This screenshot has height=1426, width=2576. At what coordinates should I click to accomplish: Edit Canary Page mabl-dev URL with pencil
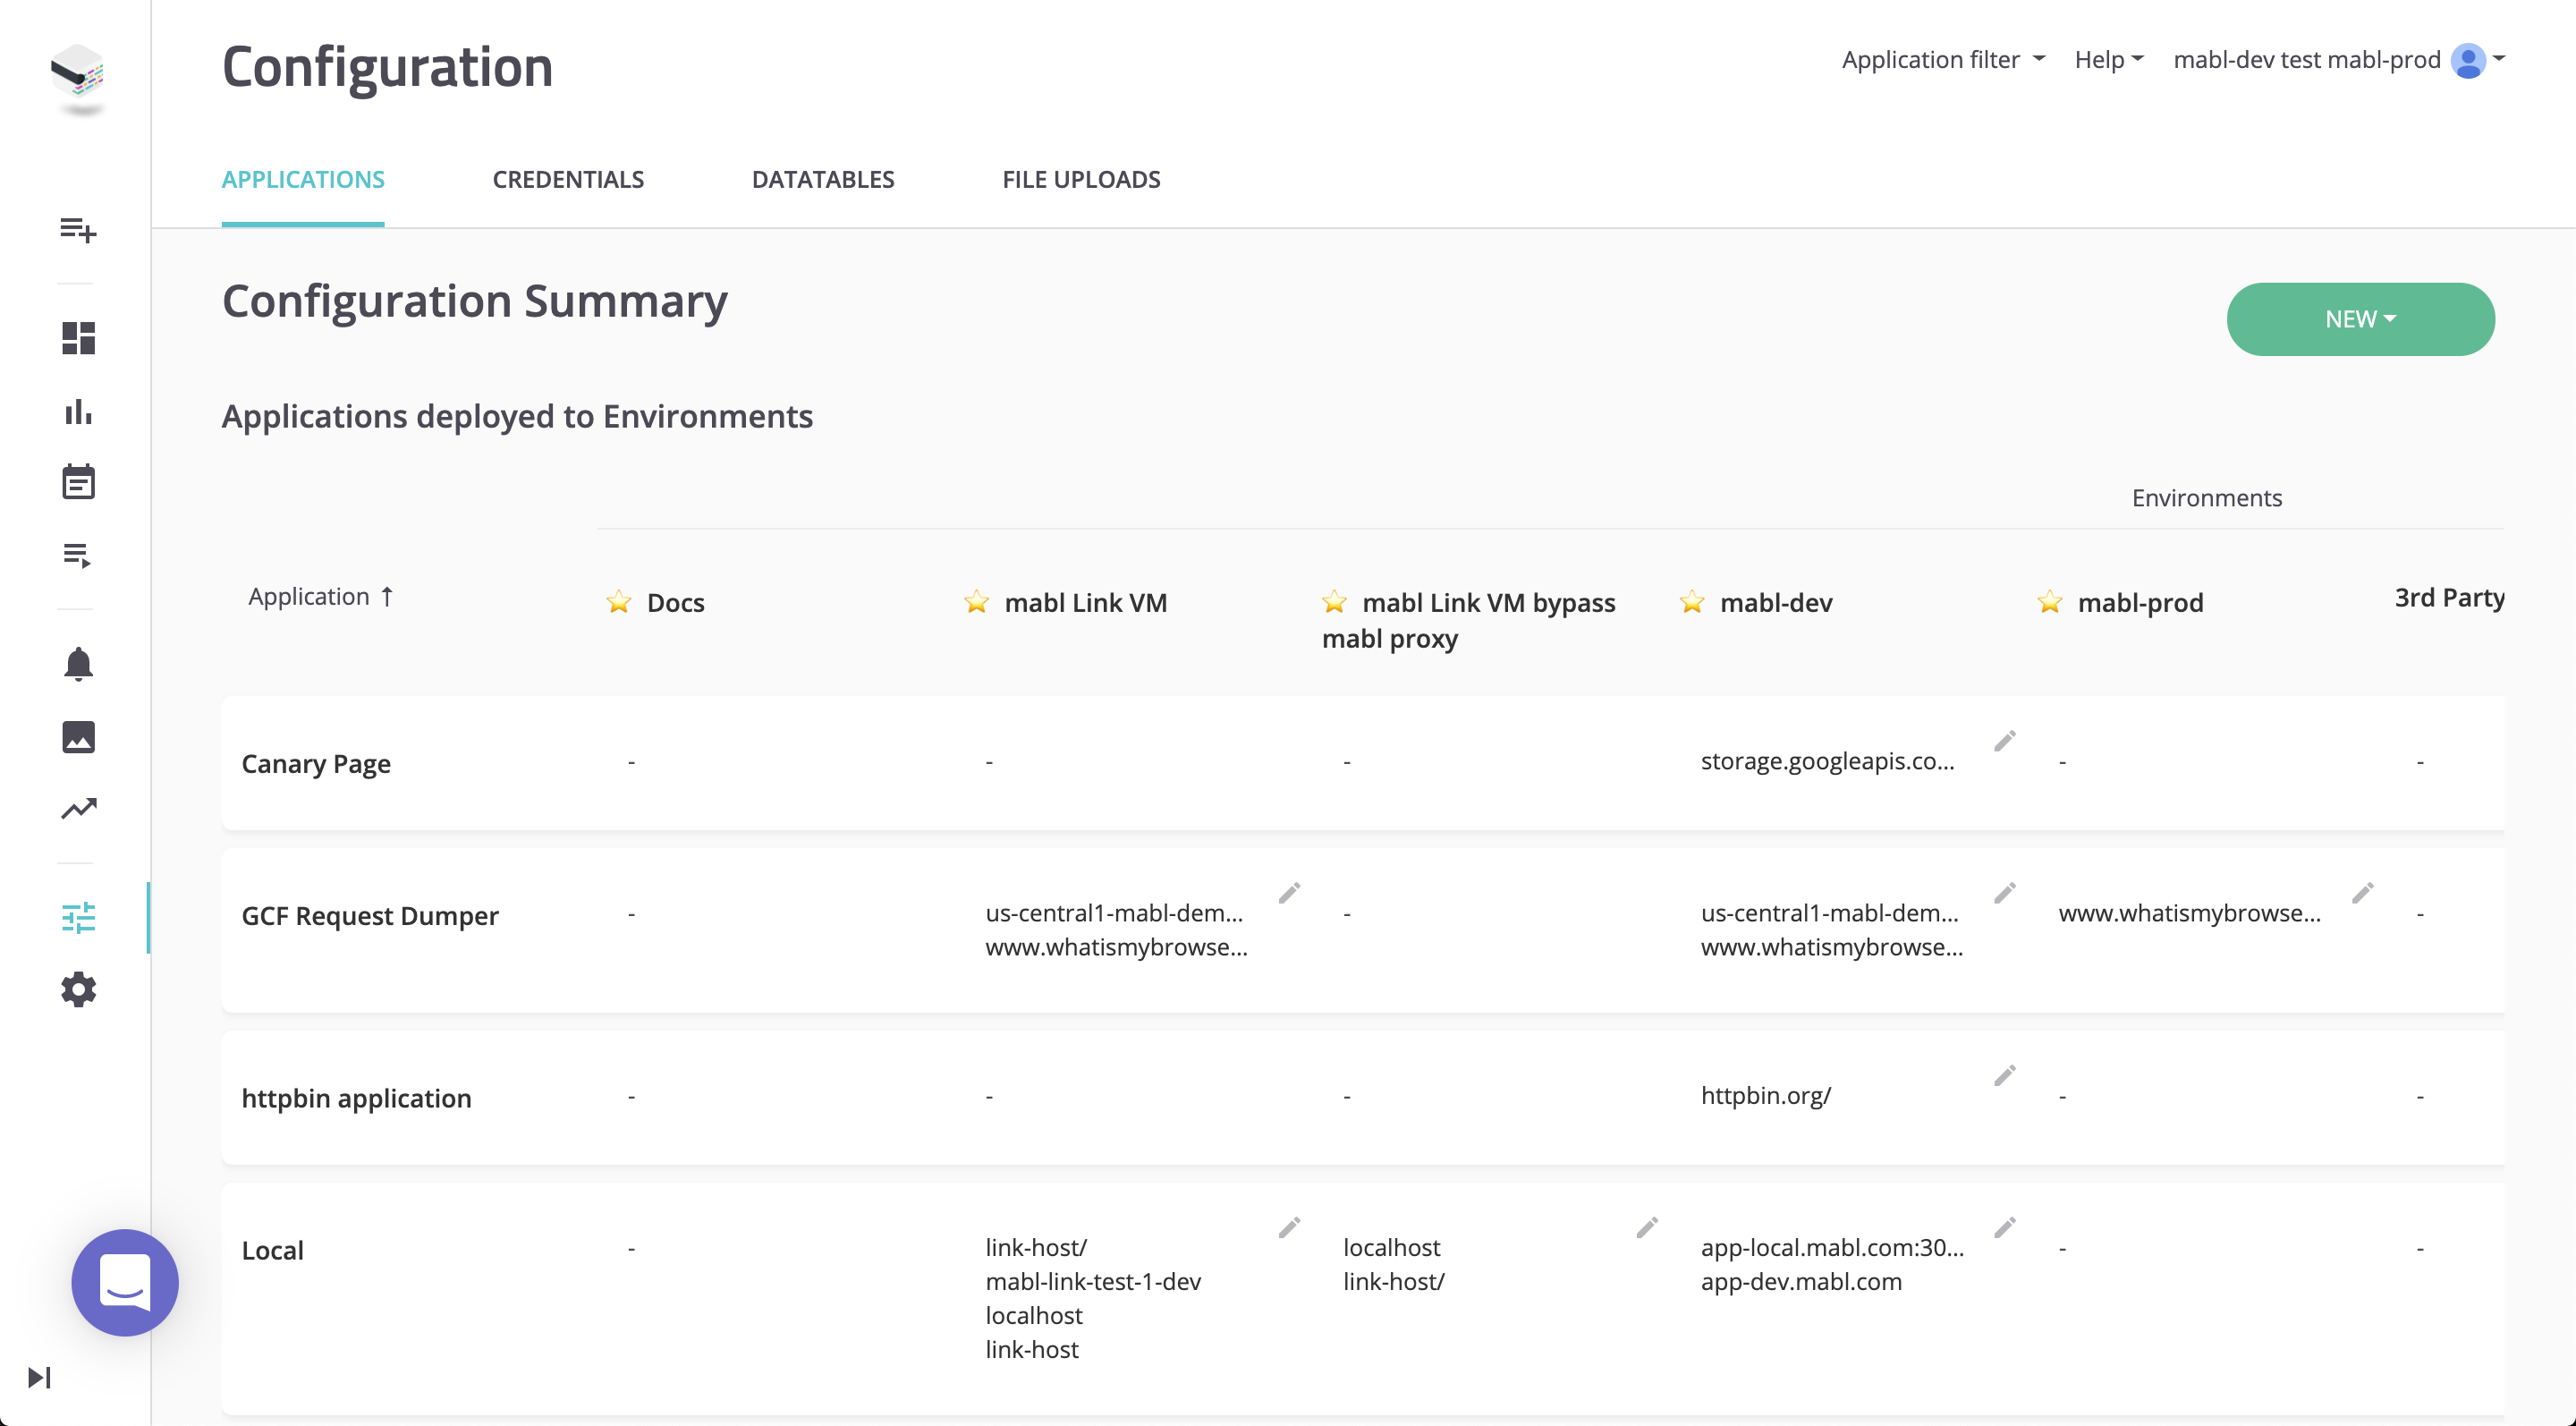[x=2004, y=741]
